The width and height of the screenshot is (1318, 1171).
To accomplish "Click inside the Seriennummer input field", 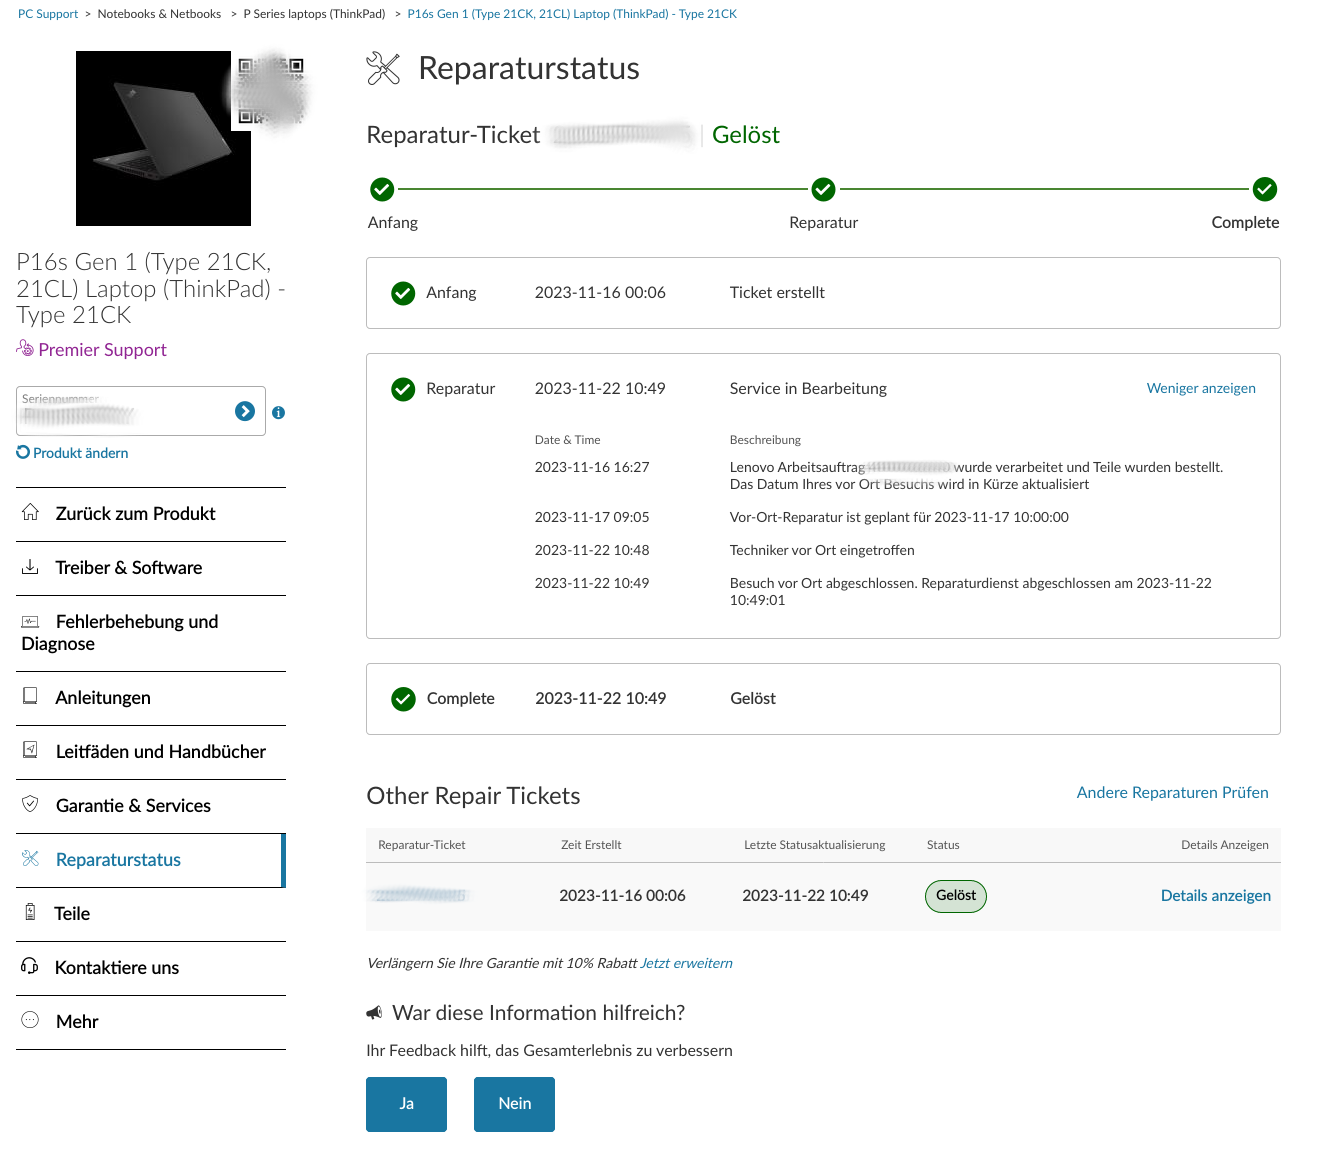I will (120, 411).
